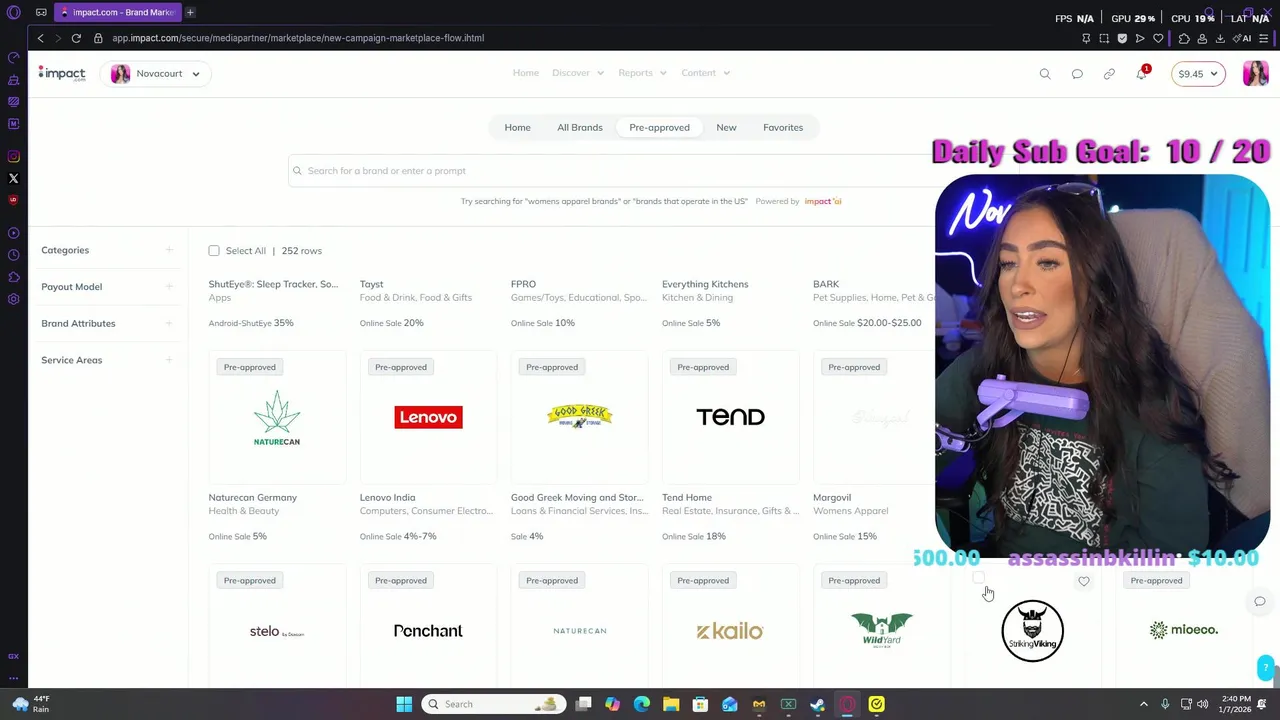Open GX Cleaner icon in sidebar
1280x720 pixels.
tap(13, 80)
